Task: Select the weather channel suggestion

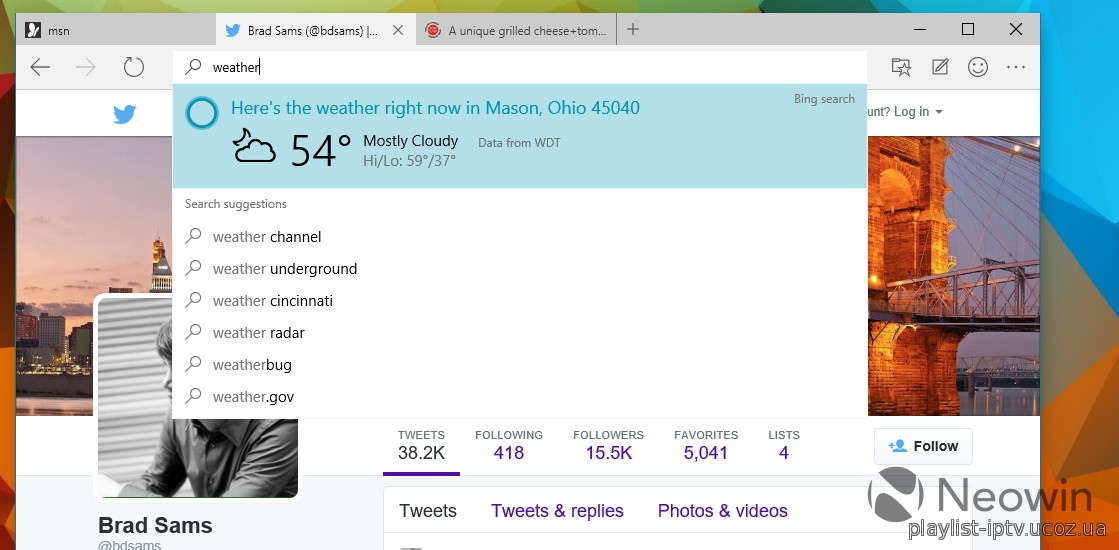Action: pos(520,237)
